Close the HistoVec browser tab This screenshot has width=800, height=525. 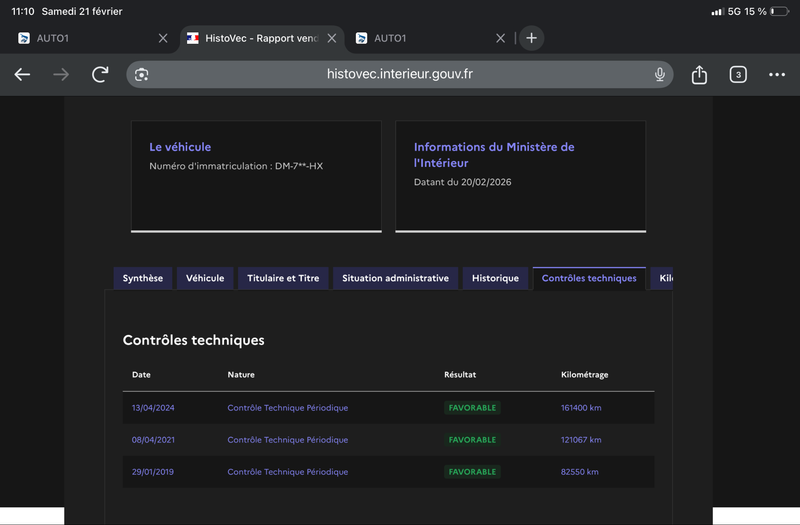[x=332, y=38]
